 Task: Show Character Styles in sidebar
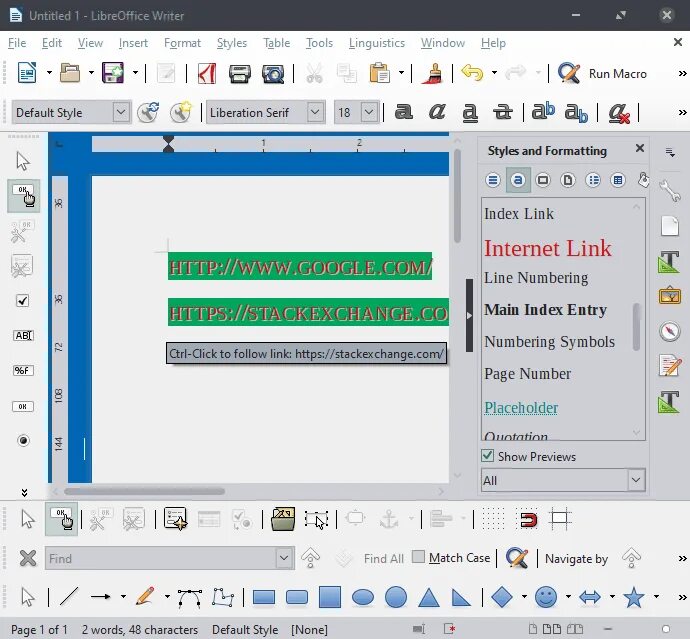click(x=518, y=180)
